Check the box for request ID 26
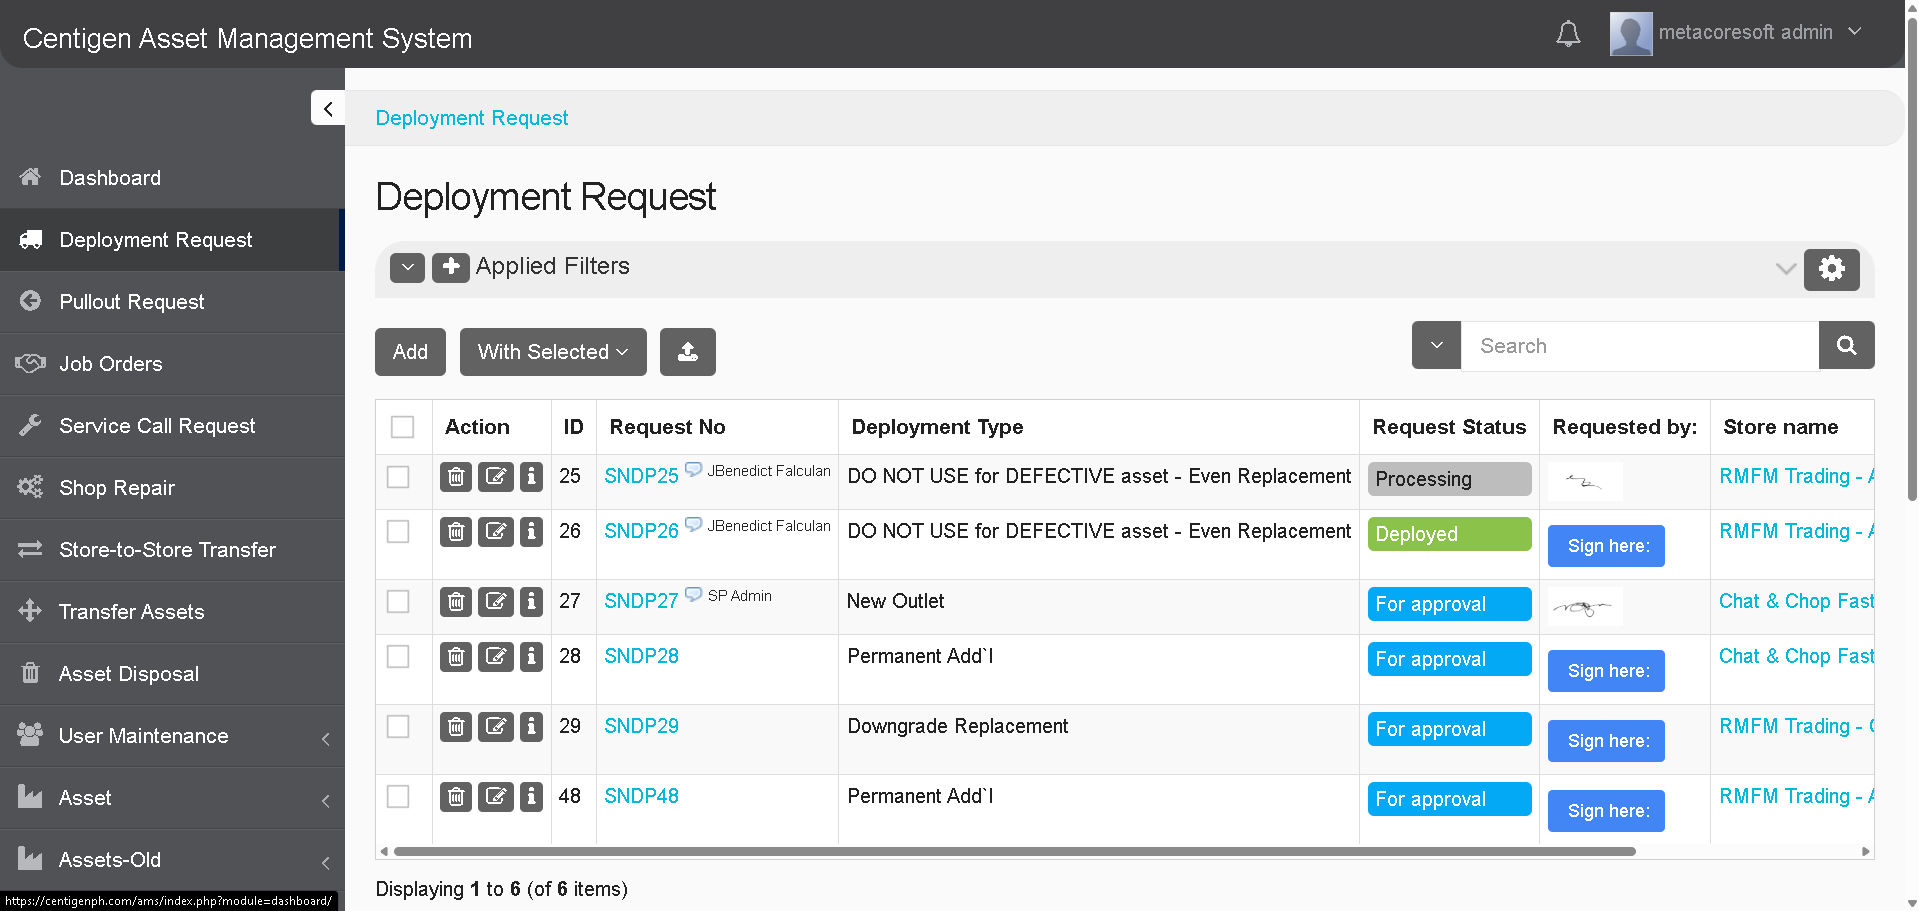Viewport: 1919px width, 911px height. click(398, 532)
